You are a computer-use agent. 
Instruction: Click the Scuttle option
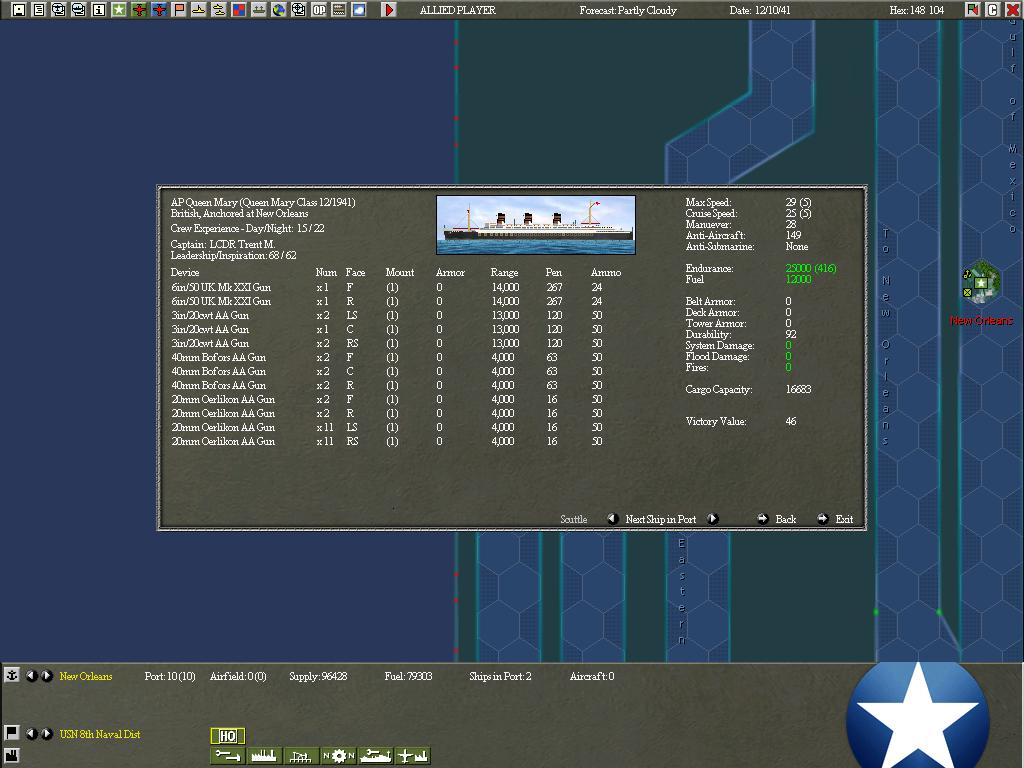click(x=573, y=519)
